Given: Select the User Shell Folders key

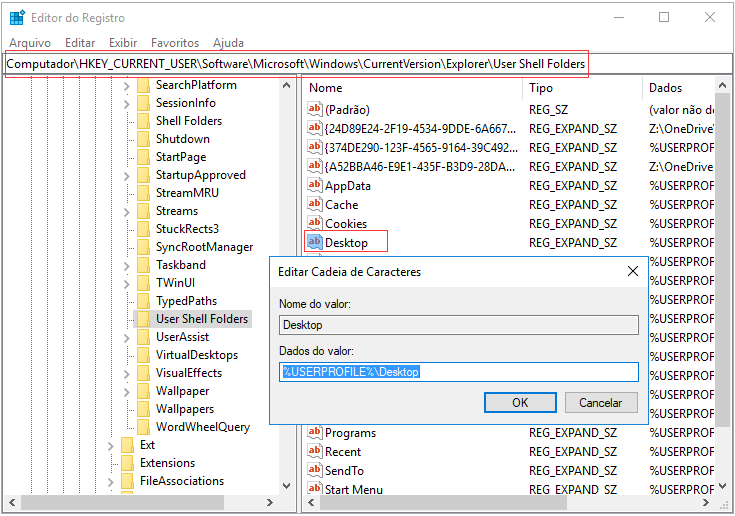Looking at the screenshot, I should click(202, 319).
